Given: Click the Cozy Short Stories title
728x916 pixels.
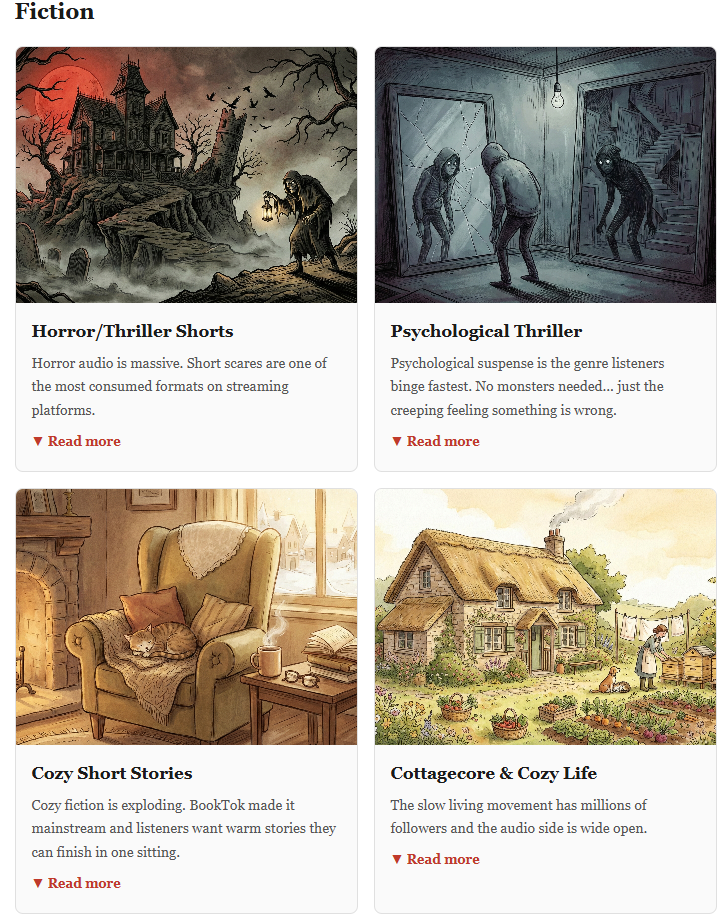Looking at the screenshot, I should tap(112, 773).
